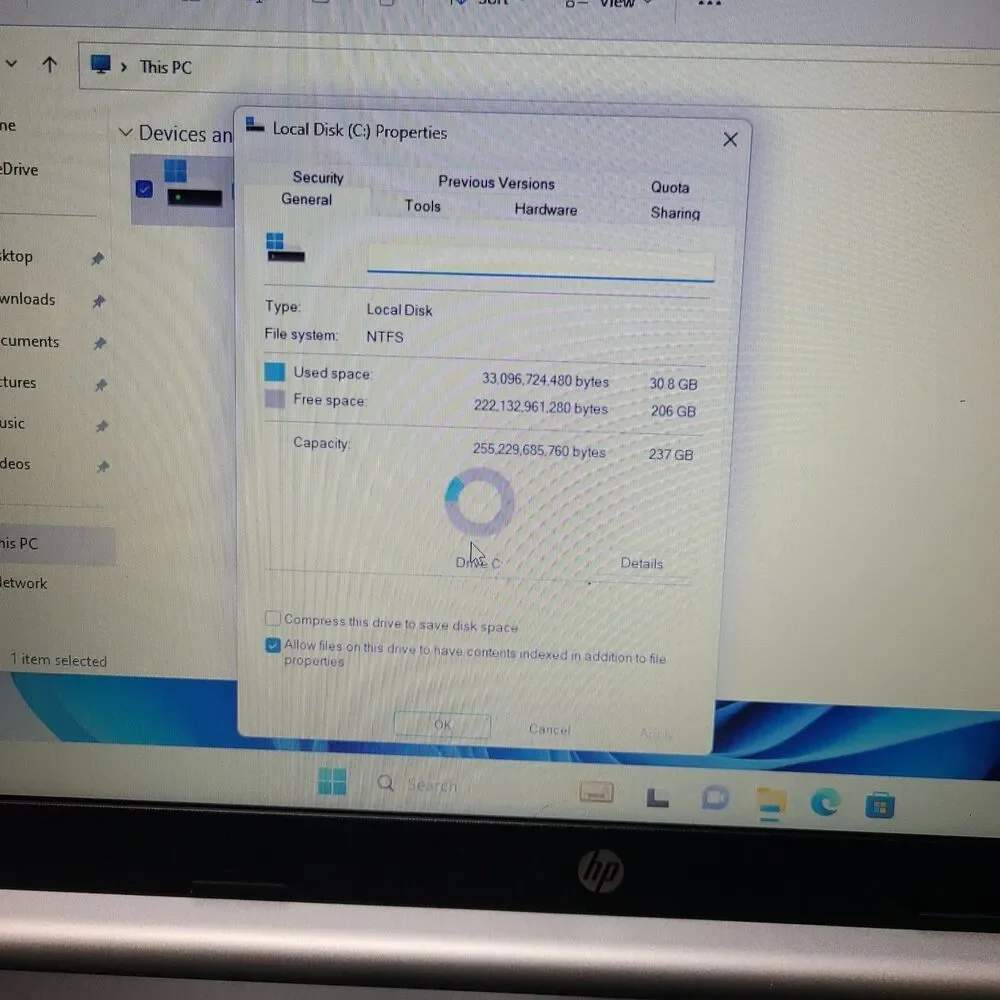This screenshot has height=1000, width=1000.
Task: Click This PC in the address bar
Action: point(165,67)
